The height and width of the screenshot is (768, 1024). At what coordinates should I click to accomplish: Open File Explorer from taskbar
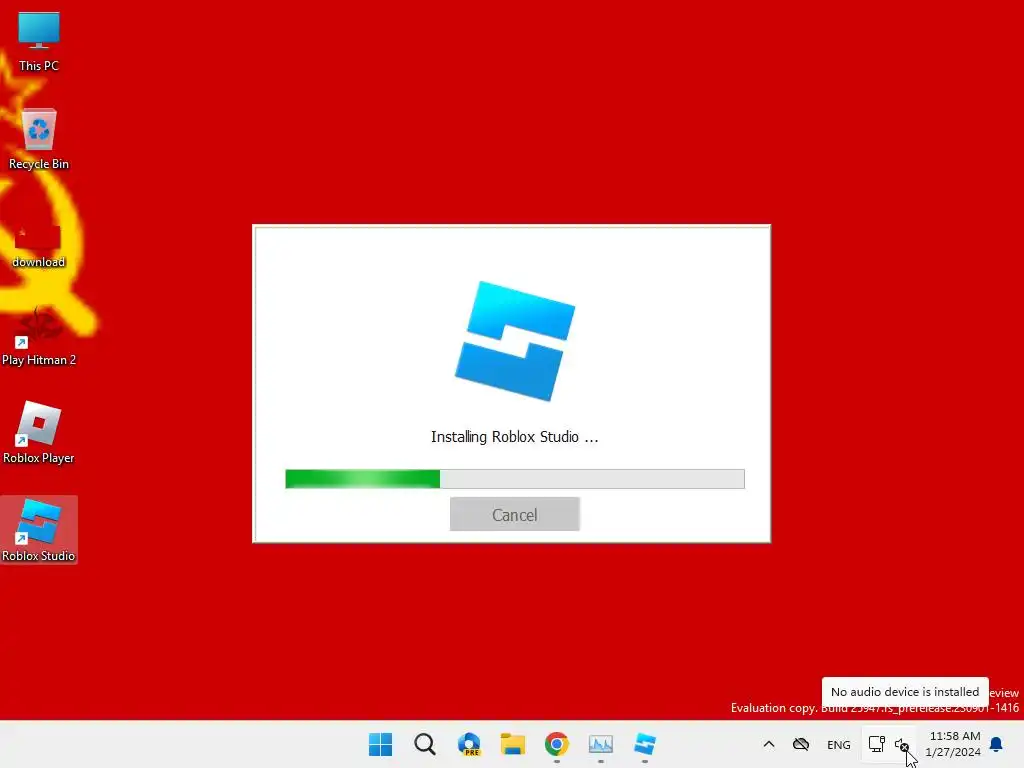click(513, 744)
